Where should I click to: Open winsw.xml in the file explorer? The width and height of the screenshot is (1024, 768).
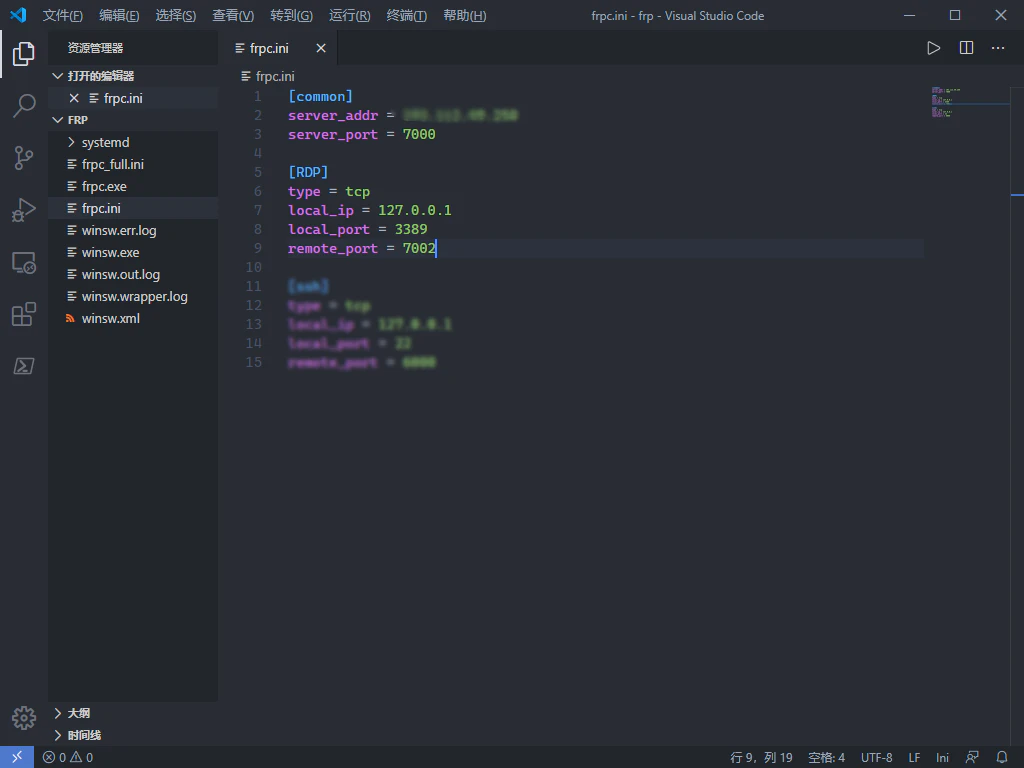(110, 318)
